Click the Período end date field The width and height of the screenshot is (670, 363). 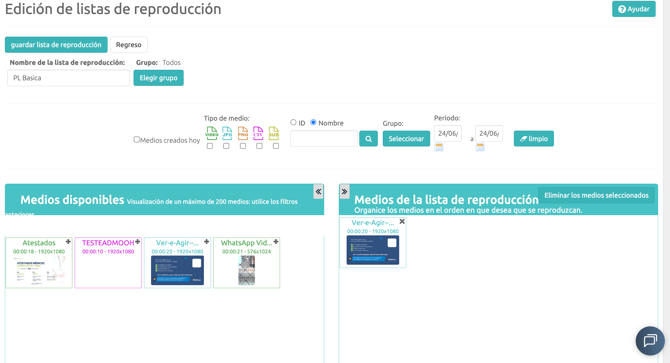489,134
